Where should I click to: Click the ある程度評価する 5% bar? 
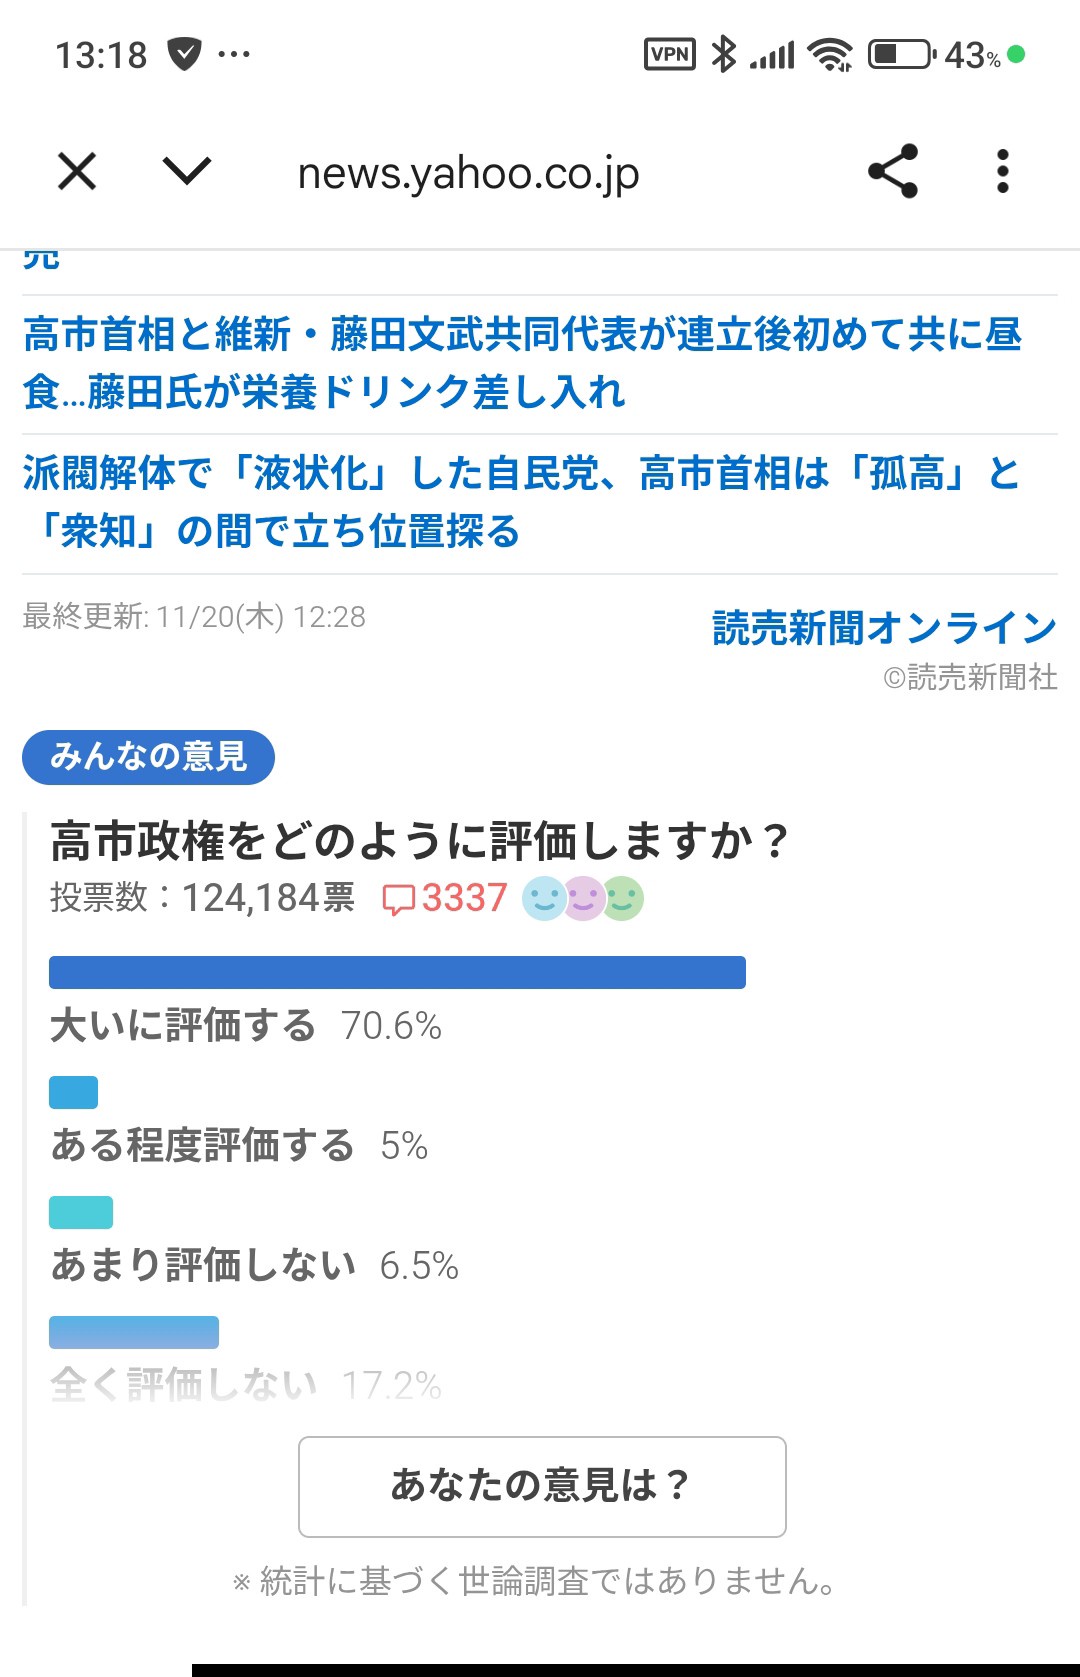point(74,1093)
